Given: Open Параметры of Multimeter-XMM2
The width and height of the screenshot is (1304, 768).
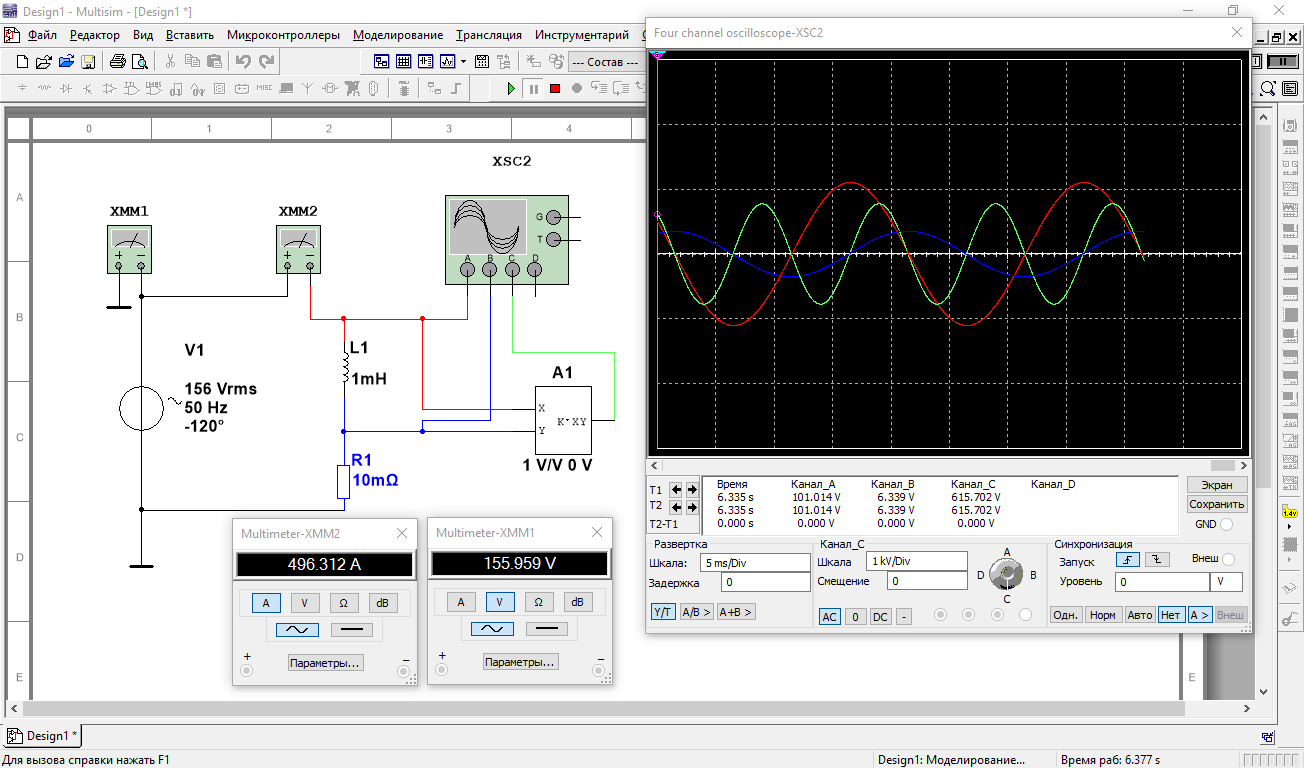Looking at the screenshot, I should pos(325,663).
